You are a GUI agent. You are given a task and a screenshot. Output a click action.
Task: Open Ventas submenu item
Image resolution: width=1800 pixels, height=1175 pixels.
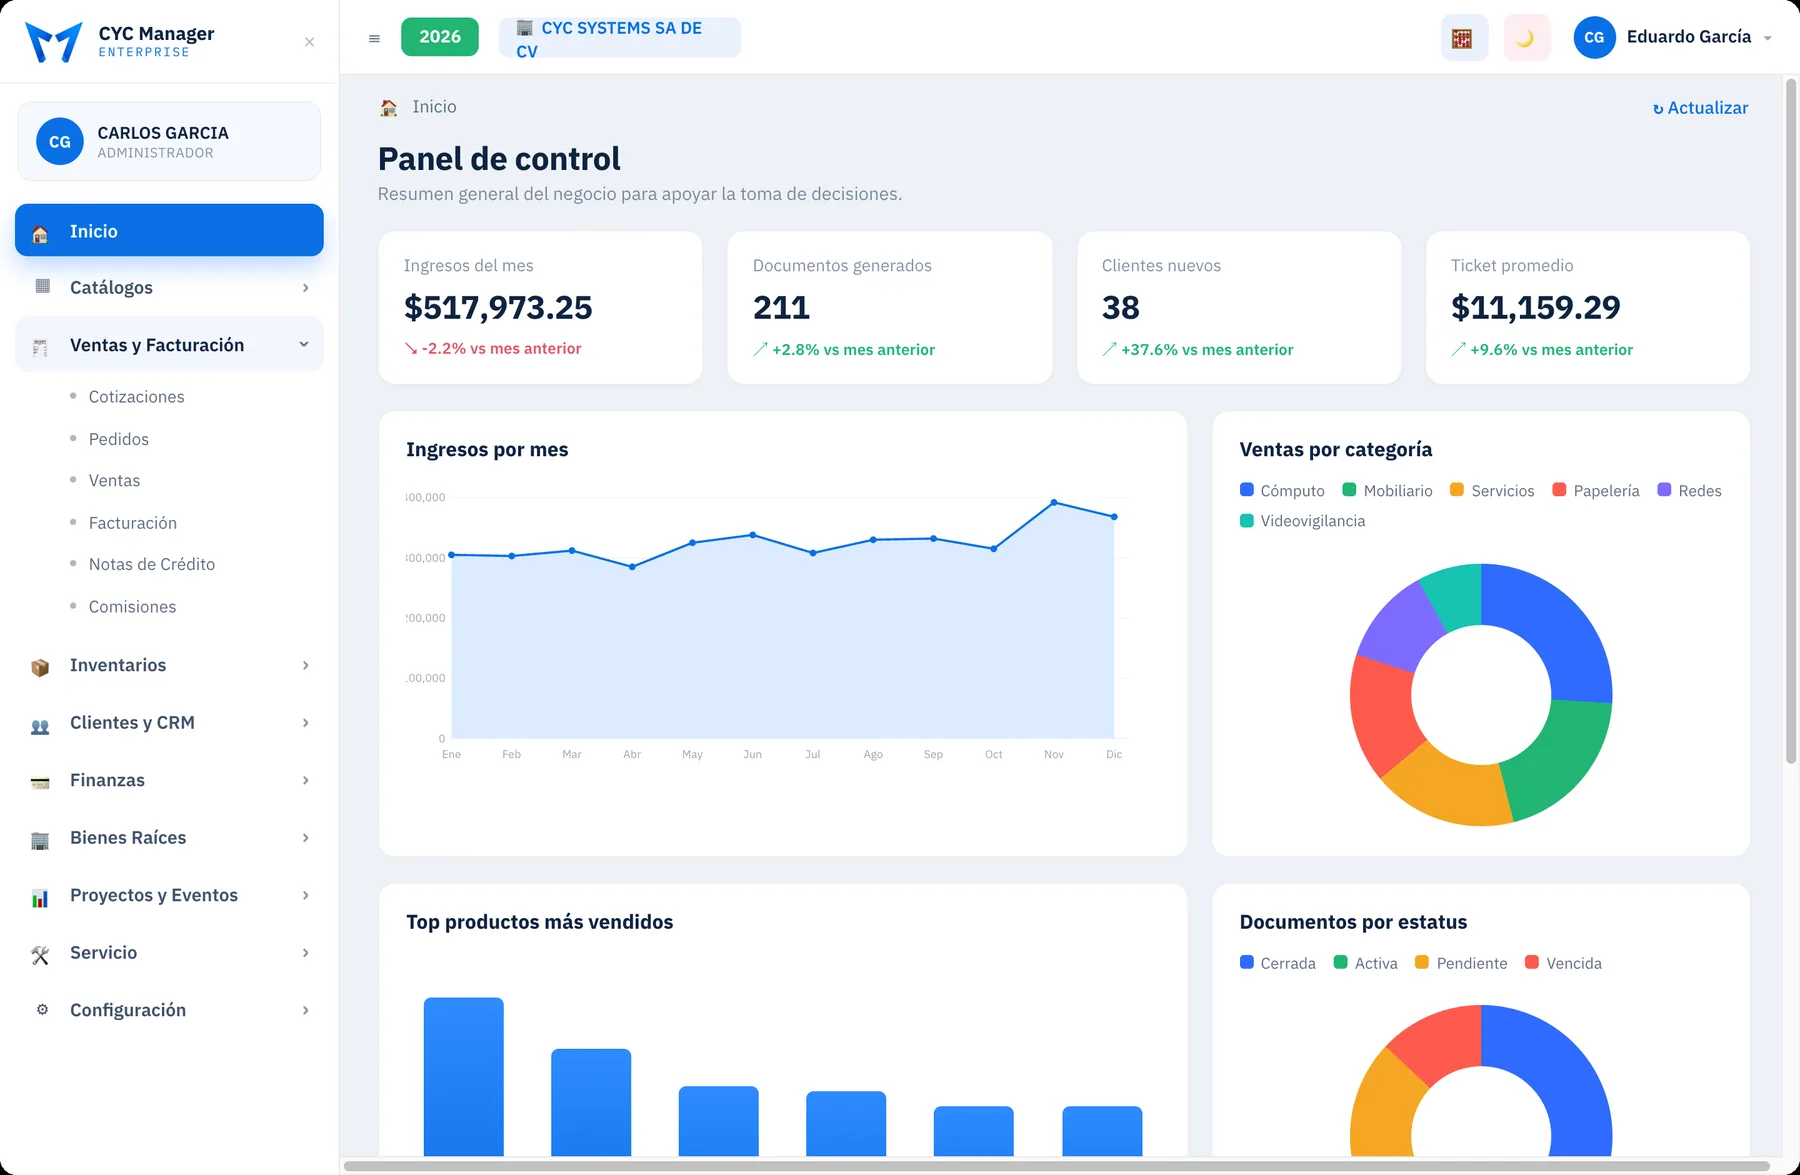(115, 481)
